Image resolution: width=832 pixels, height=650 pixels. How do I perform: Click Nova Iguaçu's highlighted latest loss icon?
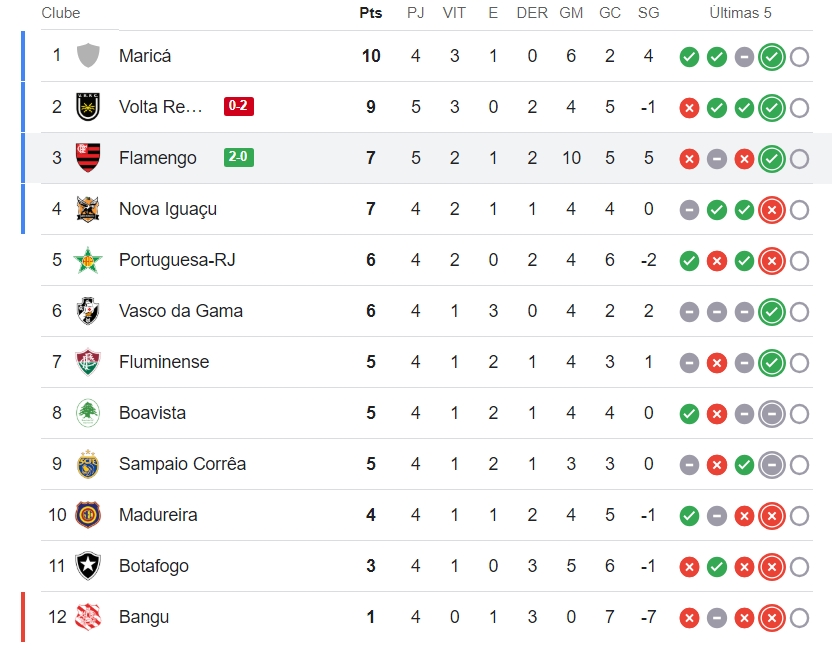[772, 210]
